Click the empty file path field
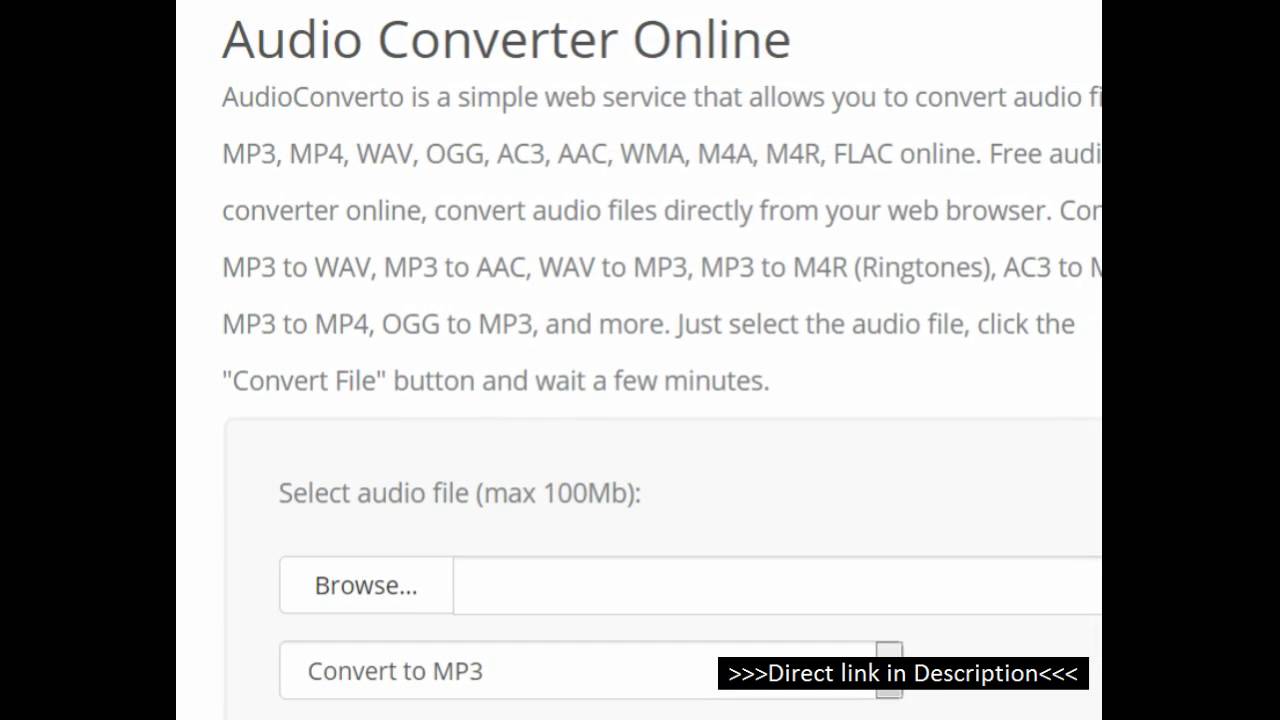The width and height of the screenshot is (1280, 720). tap(777, 585)
